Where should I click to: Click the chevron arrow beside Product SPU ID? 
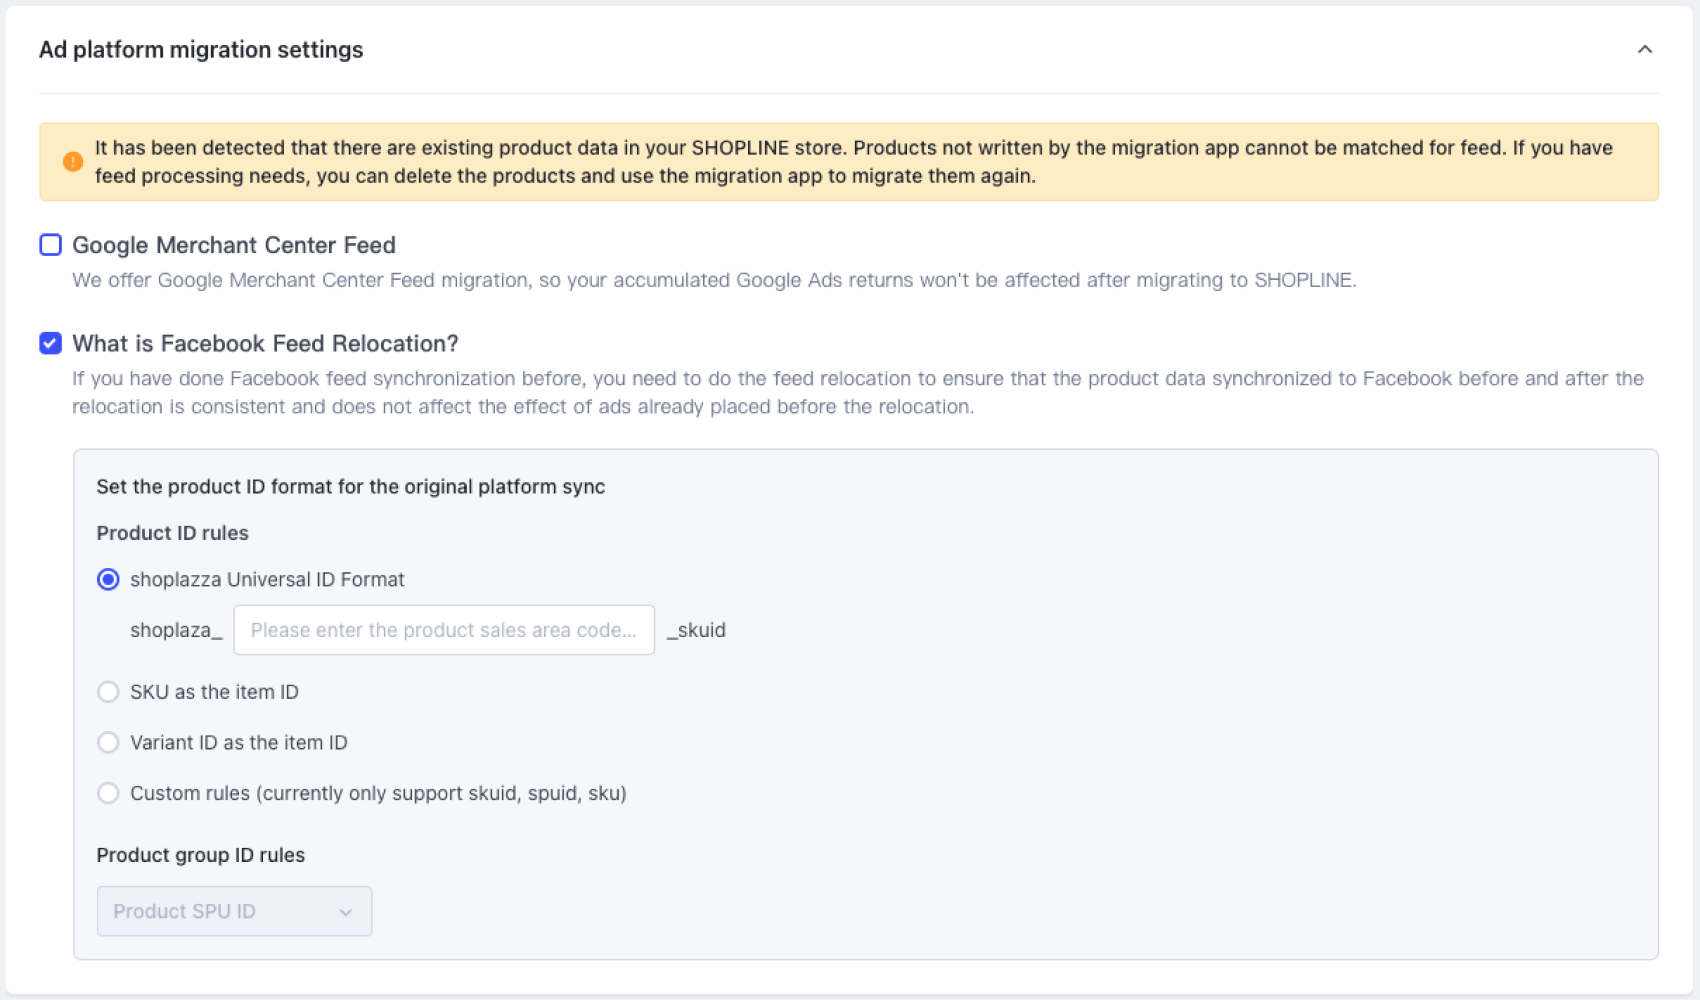[x=346, y=912]
